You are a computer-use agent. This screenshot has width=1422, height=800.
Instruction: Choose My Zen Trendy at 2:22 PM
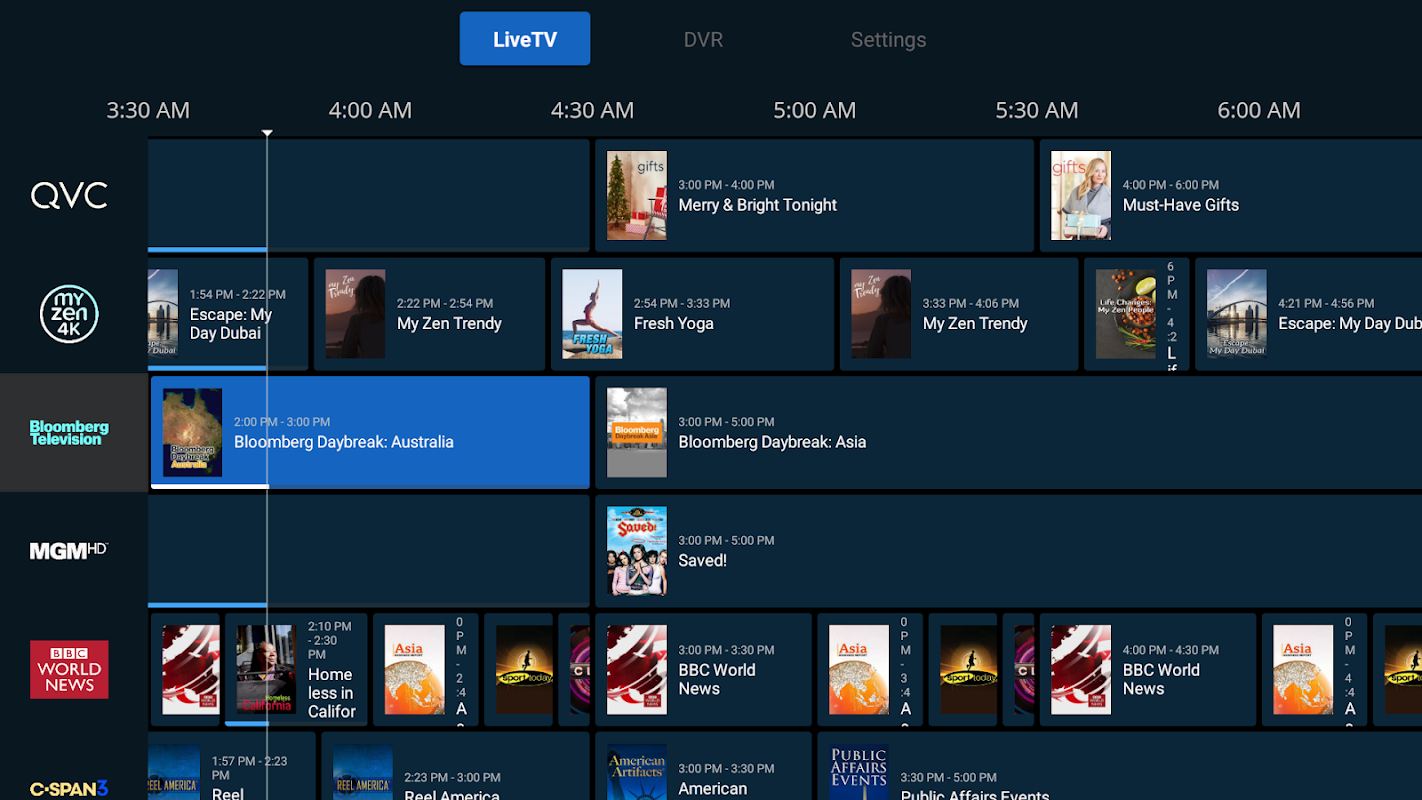429,314
